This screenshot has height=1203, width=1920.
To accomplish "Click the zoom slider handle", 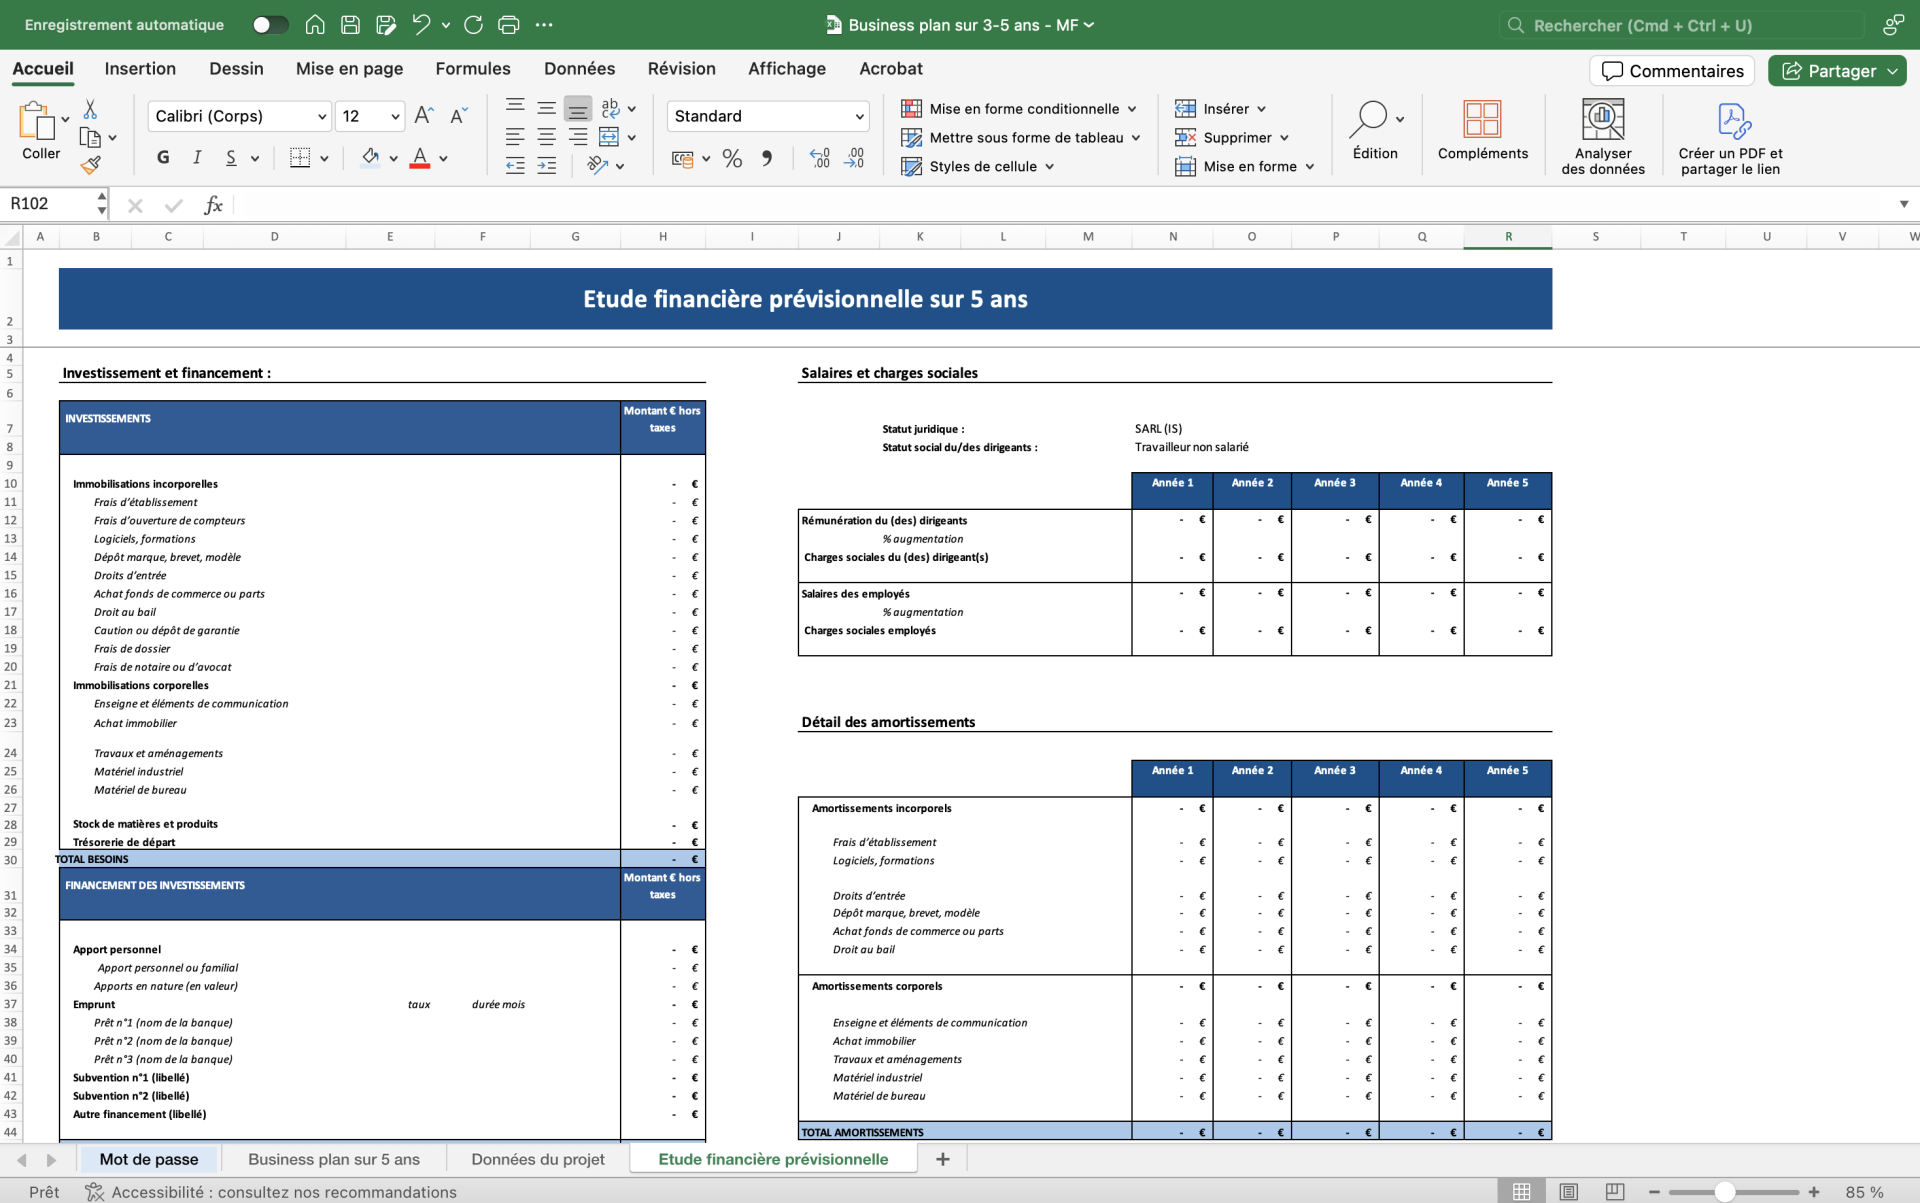I will 1725,1192.
